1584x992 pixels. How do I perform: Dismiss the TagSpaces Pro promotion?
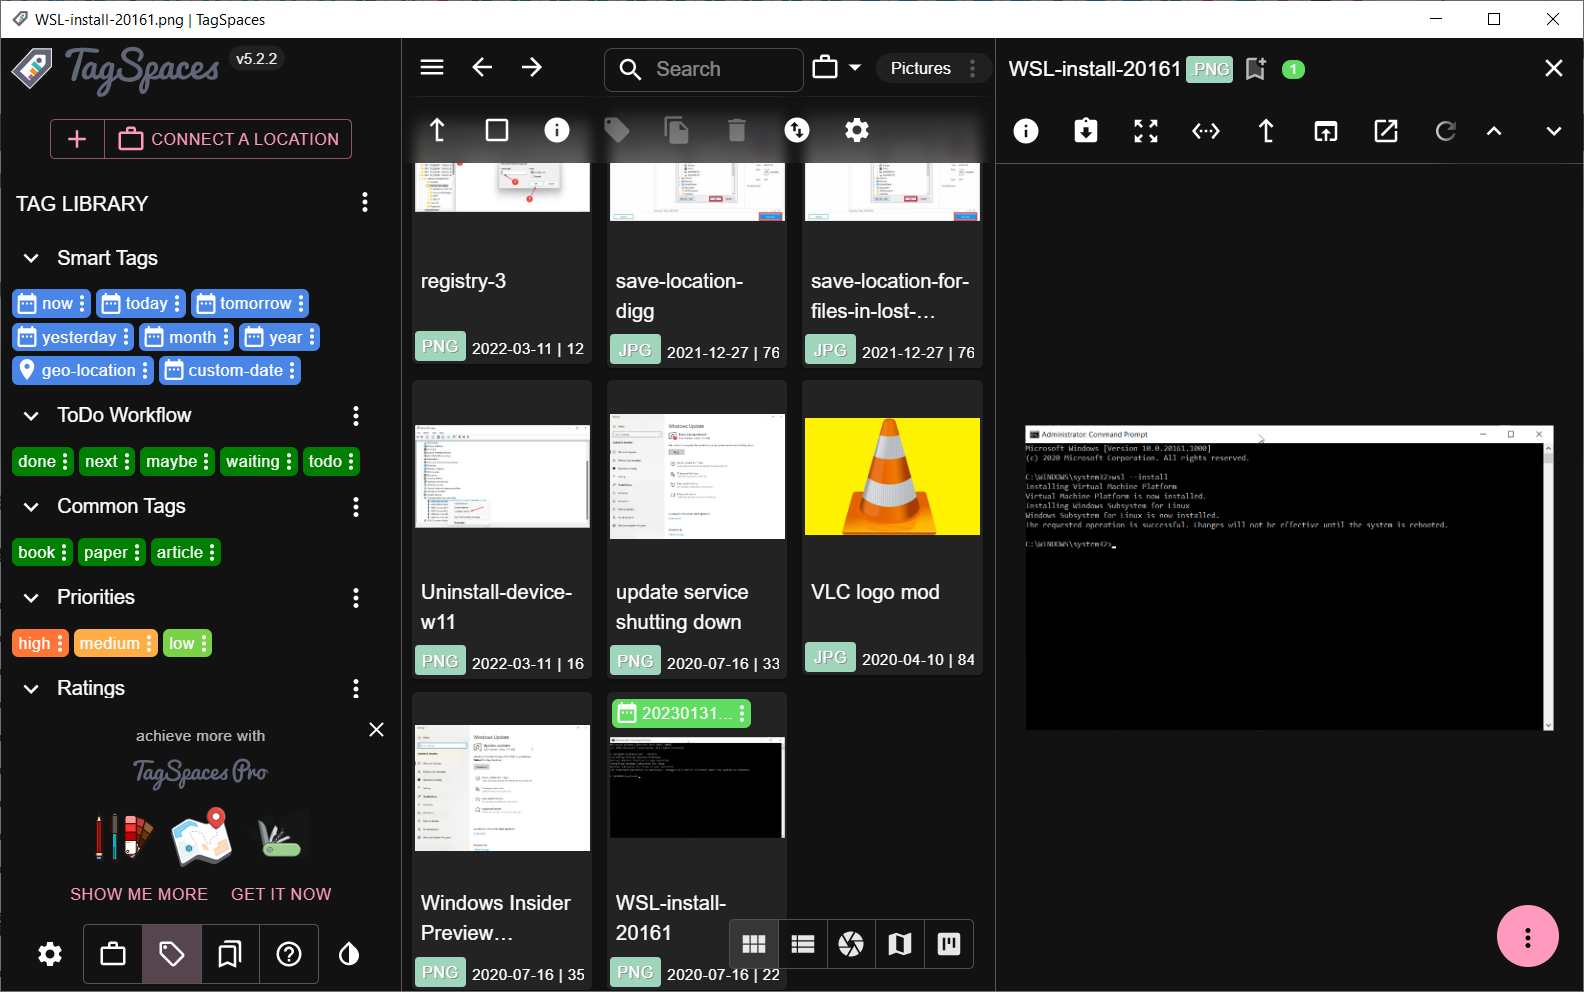(x=376, y=730)
